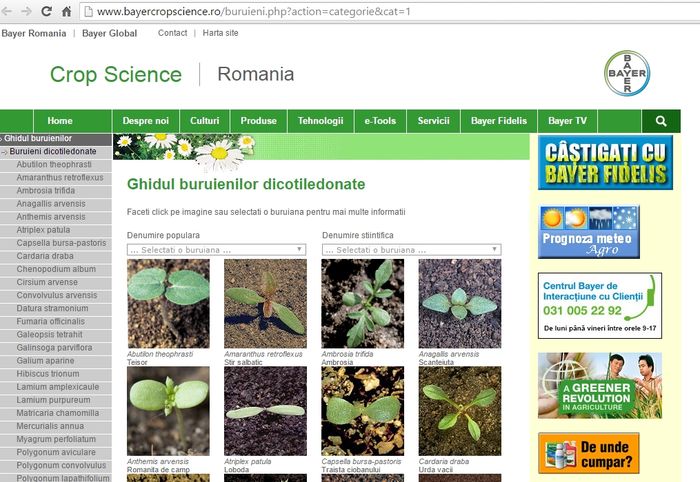Click the De unde cumpar banner
Screen dimensions: 700x482
point(589,453)
